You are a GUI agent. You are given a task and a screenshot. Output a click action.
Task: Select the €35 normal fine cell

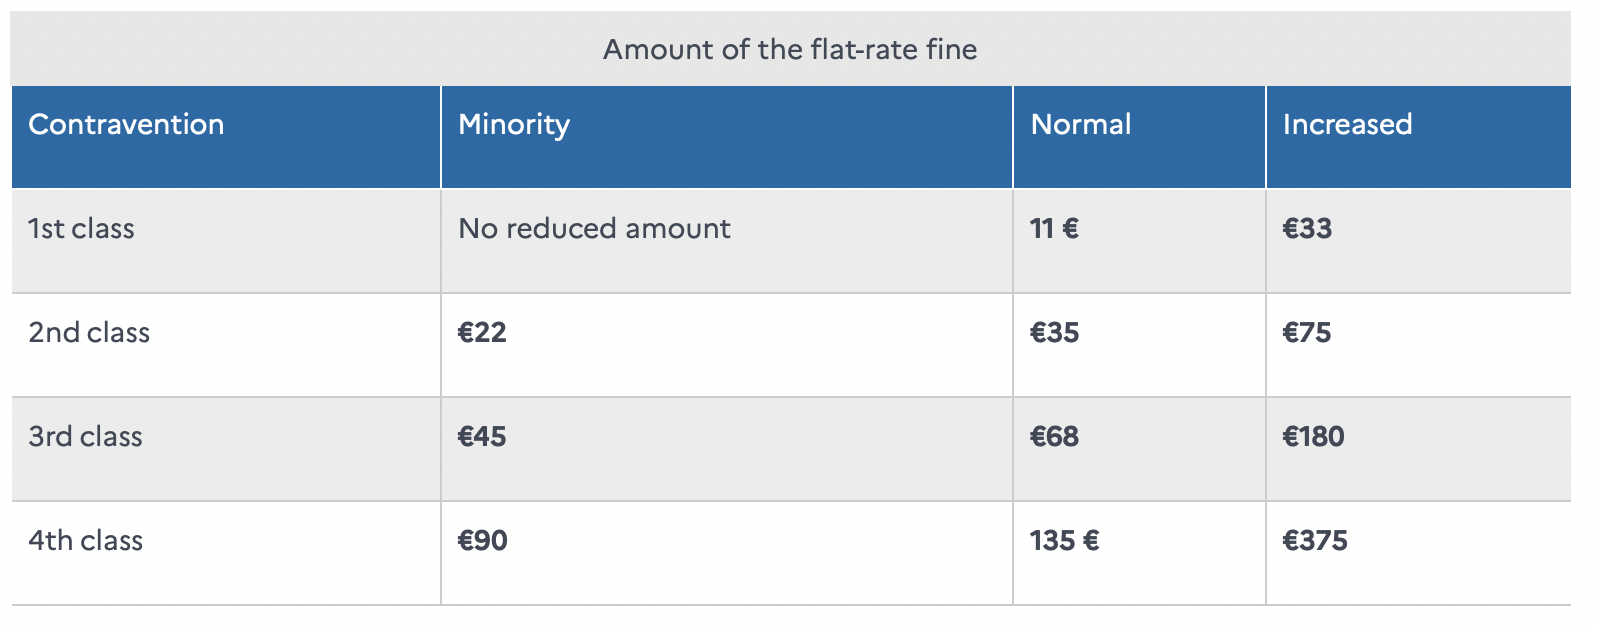pos(1054,332)
